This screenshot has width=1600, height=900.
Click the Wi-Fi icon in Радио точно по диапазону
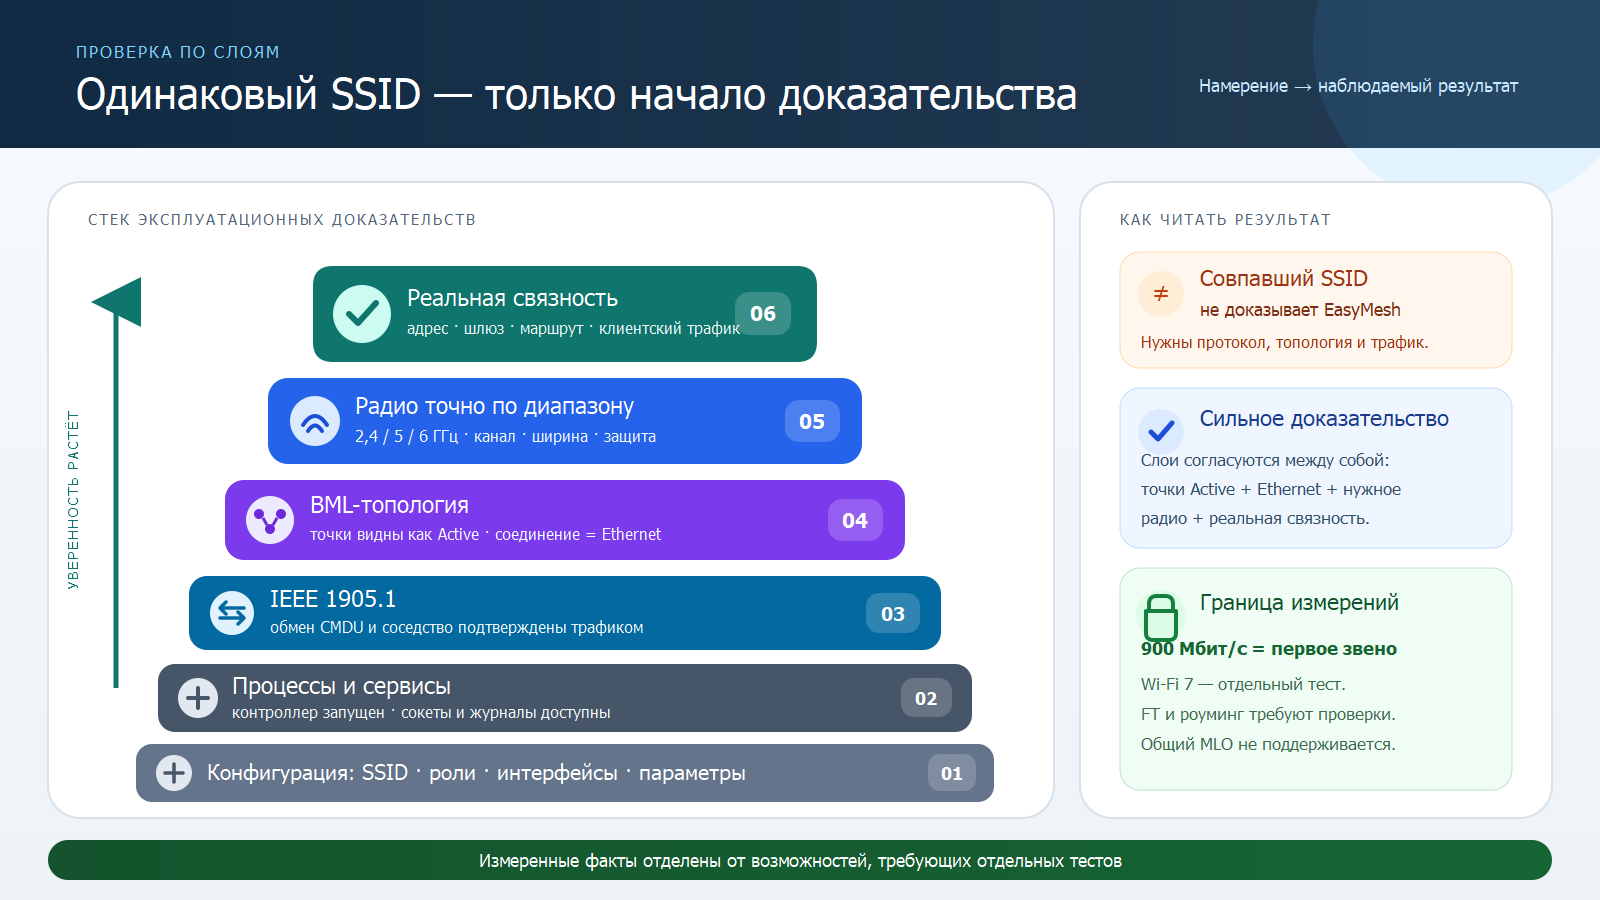[x=315, y=421]
